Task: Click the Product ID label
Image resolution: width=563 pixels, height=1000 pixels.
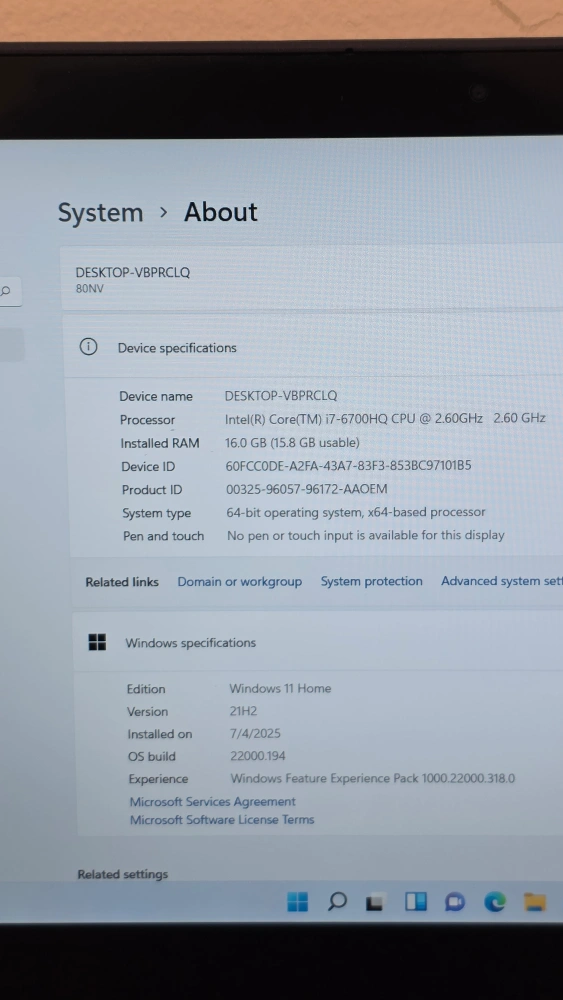Action: pyautogui.click(x=152, y=490)
